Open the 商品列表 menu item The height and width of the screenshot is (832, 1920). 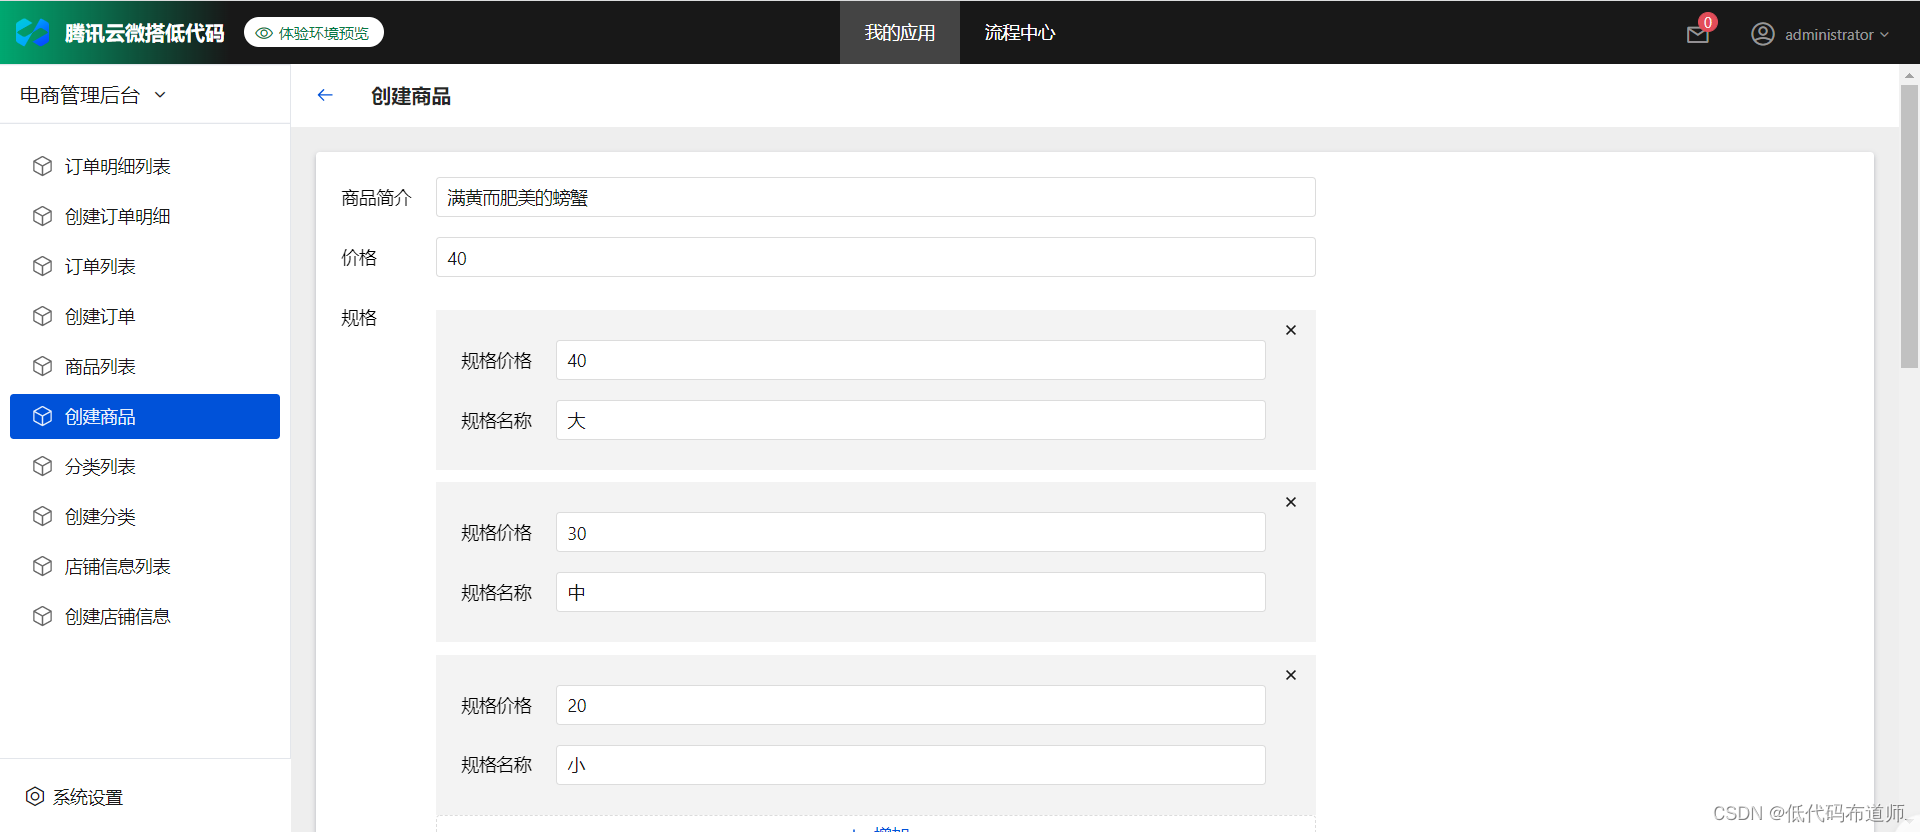[145, 366]
